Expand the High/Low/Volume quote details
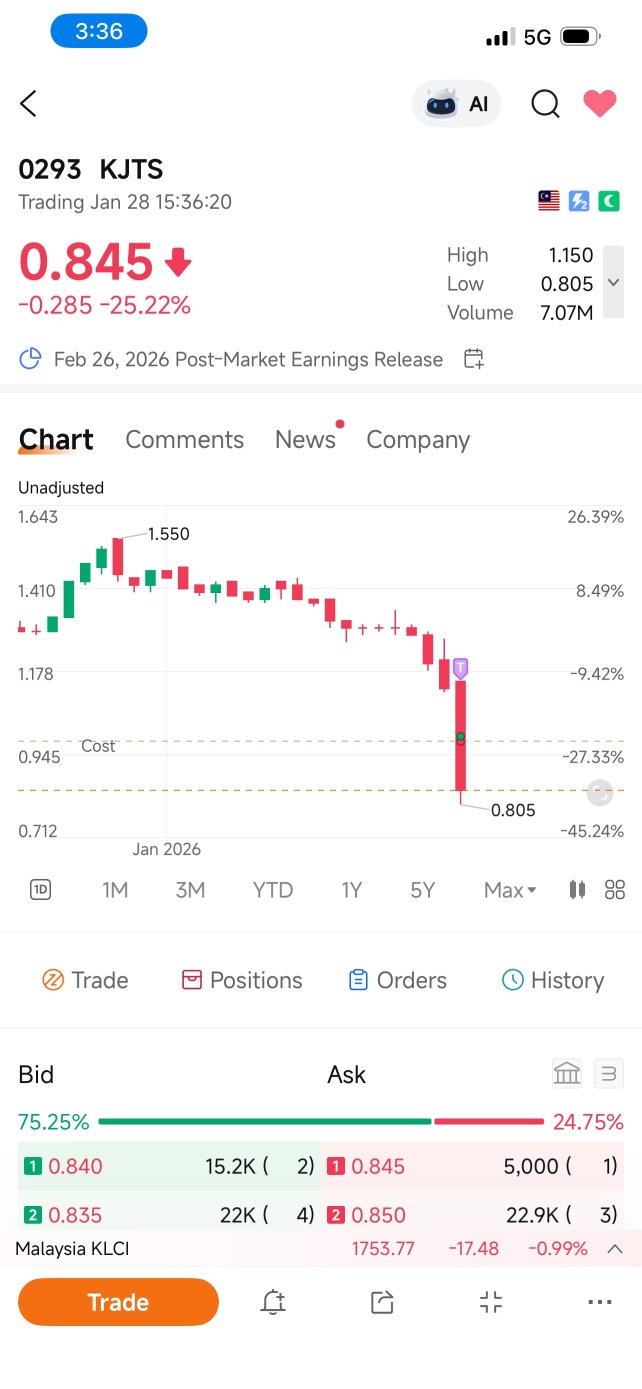Image resolution: width=642 pixels, height=1389 pixels. 613,283
